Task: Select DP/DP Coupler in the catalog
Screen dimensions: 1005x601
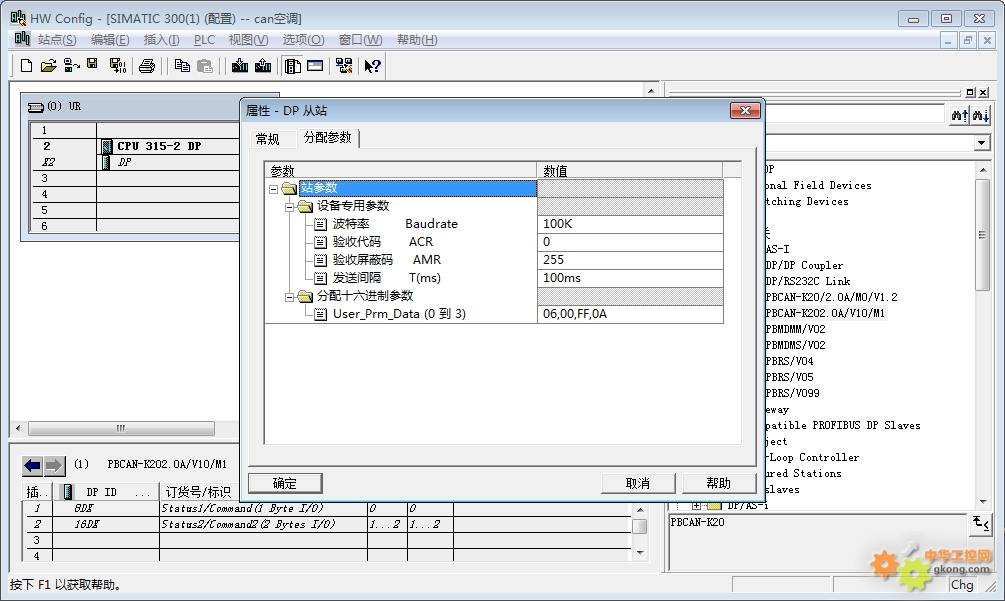Action: [804, 265]
